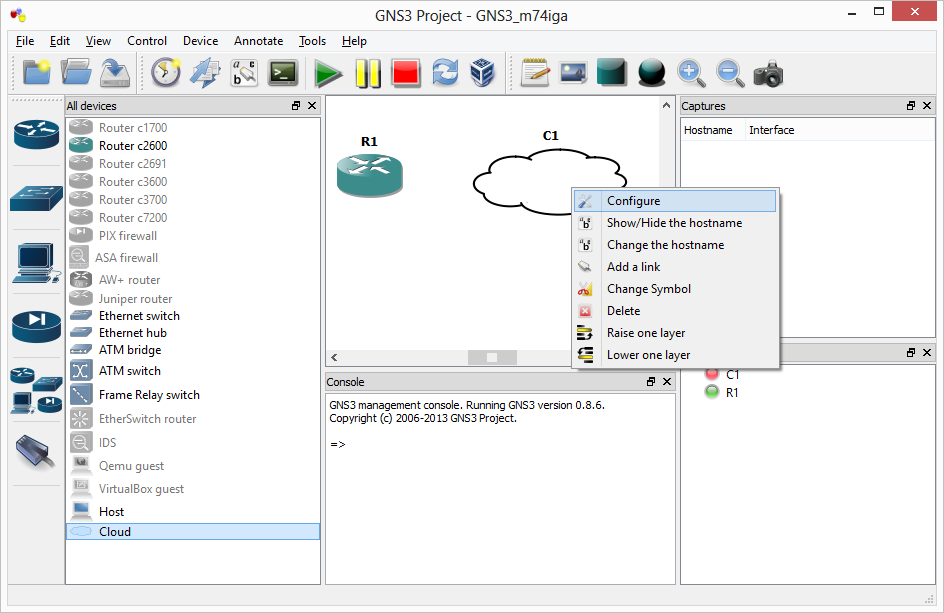Choose Change Symbol menu entry
The width and height of the screenshot is (944, 613).
click(x=675, y=289)
